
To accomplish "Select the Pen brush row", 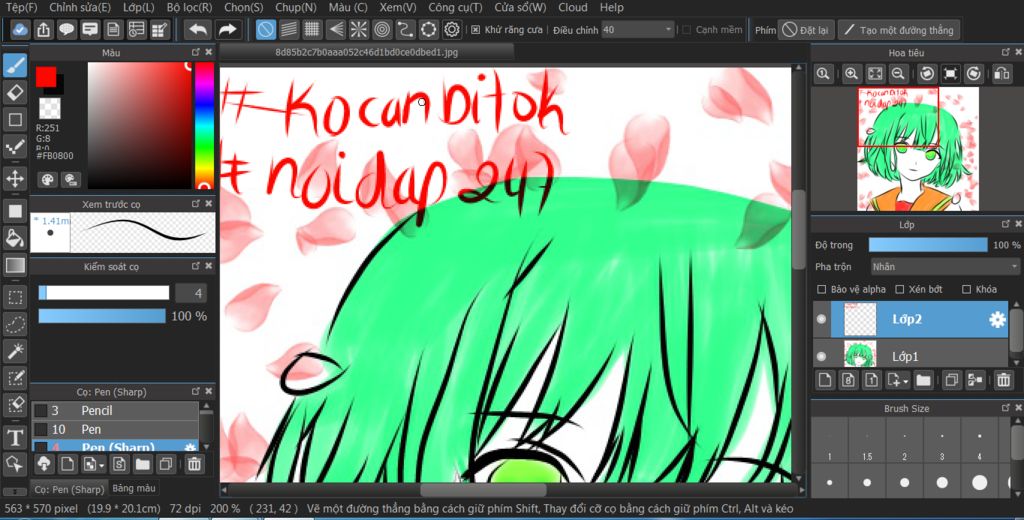I will 116,429.
